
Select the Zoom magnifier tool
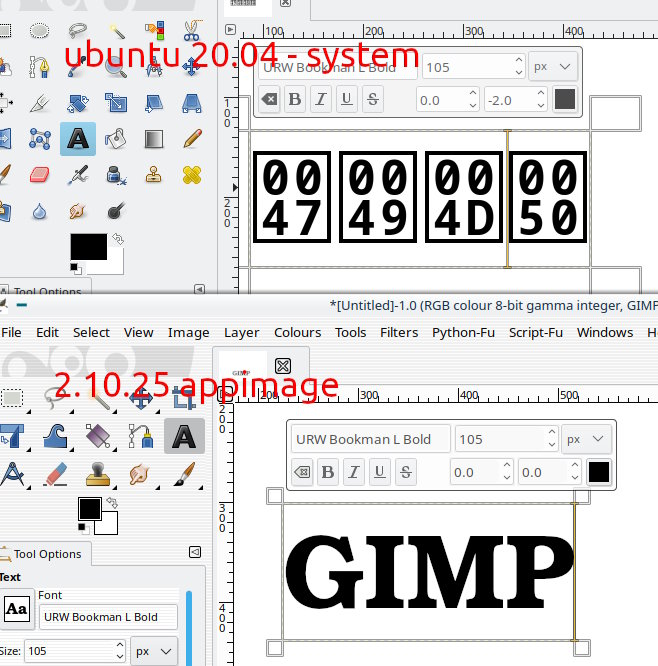coord(116,67)
